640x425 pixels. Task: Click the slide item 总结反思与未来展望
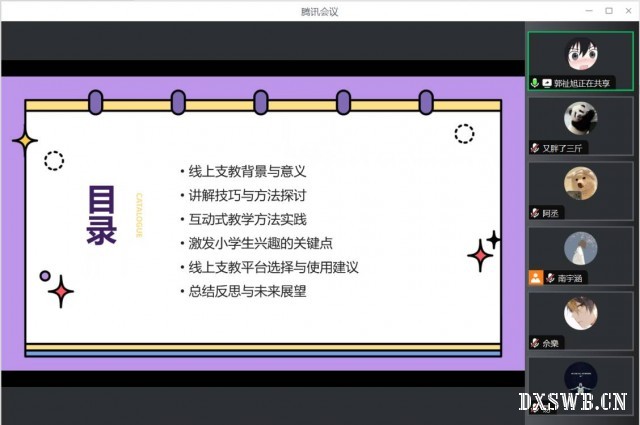coord(247,291)
